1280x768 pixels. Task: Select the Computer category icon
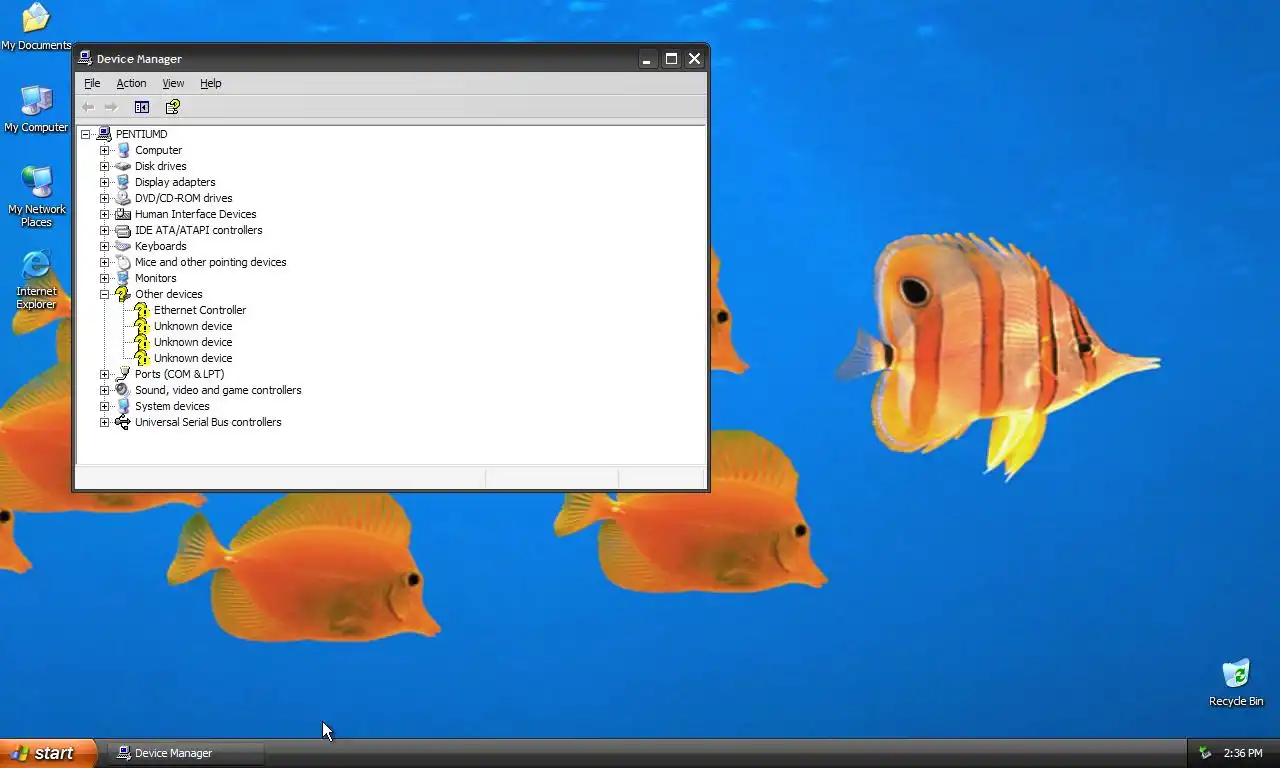(123, 150)
